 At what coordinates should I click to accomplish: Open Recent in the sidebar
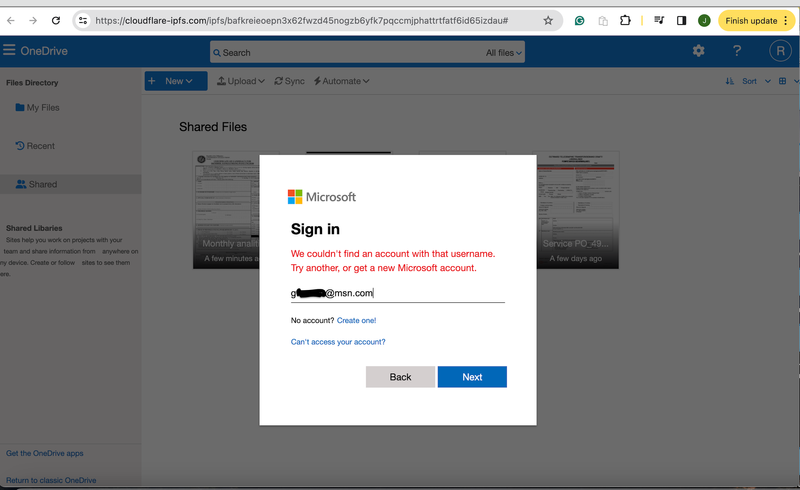(35, 145)
